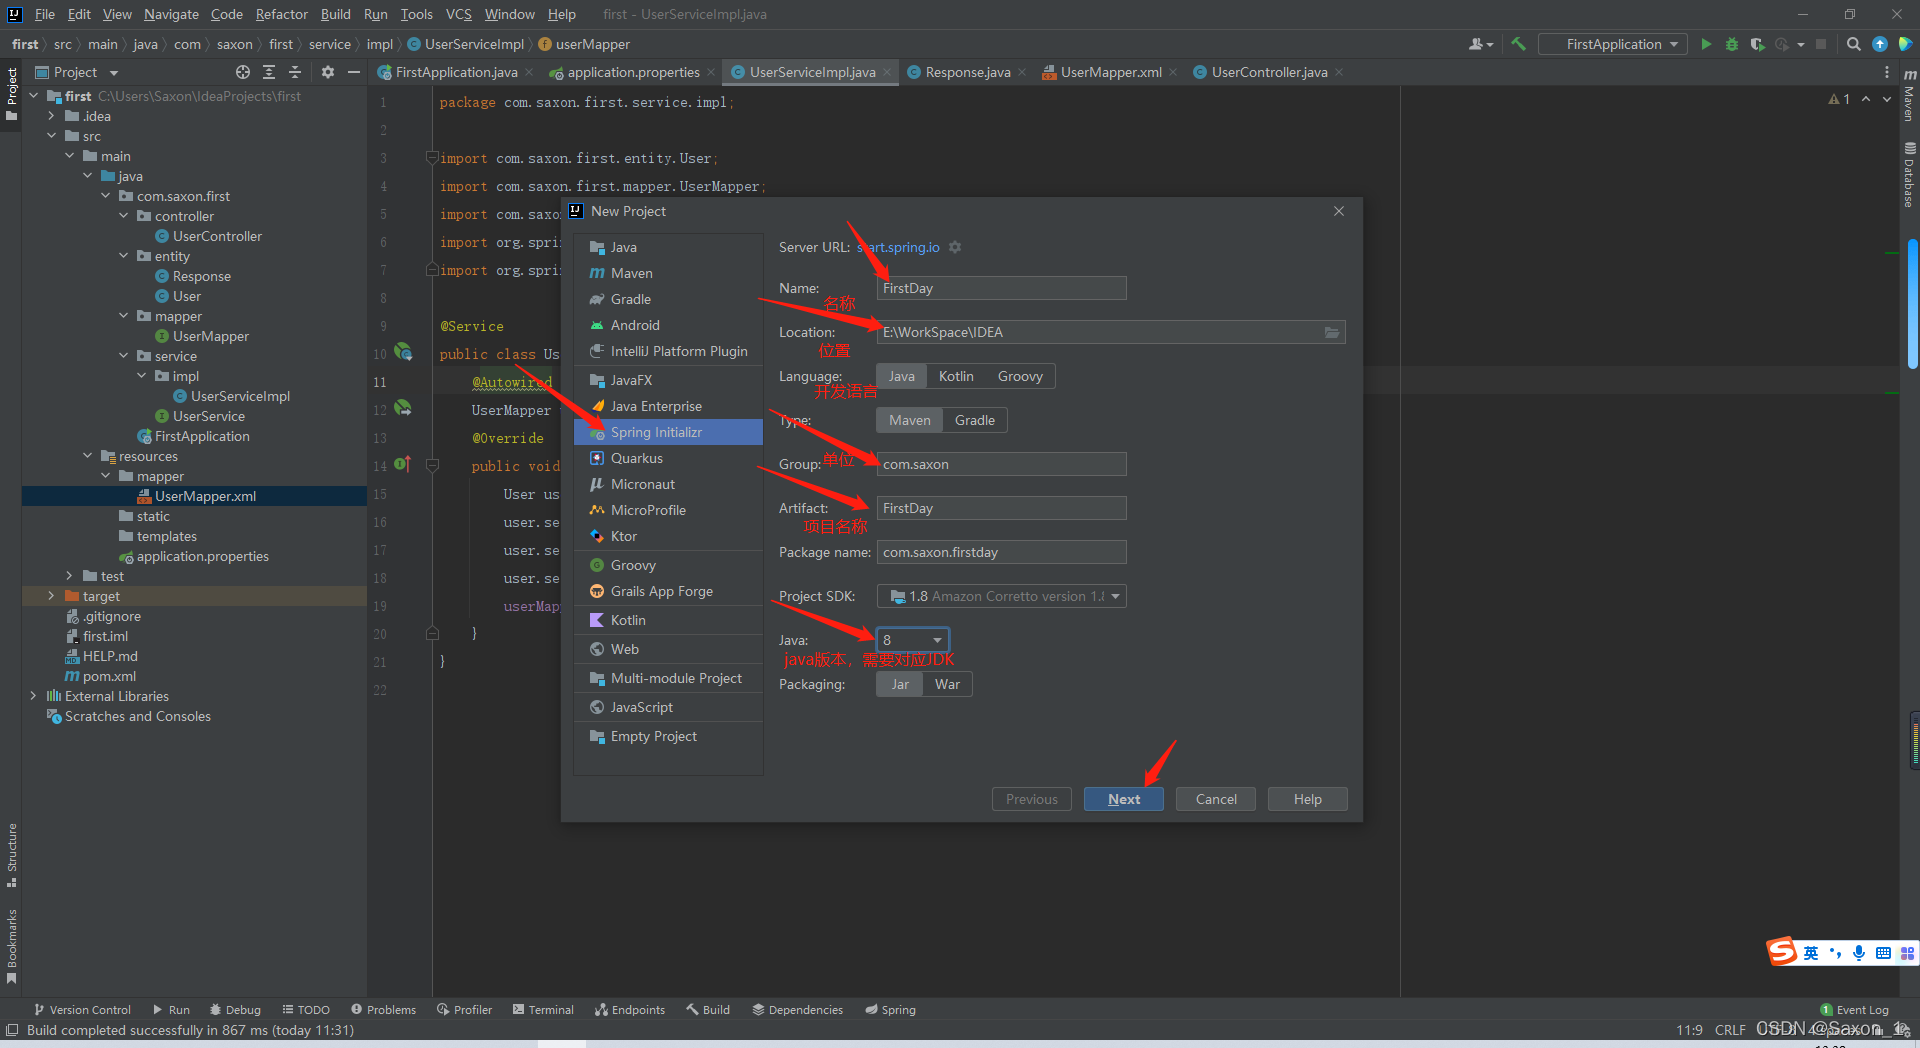Click the Run green play icon
The height and width of the screenshot is (1048, 1920).
(1706, 44)
